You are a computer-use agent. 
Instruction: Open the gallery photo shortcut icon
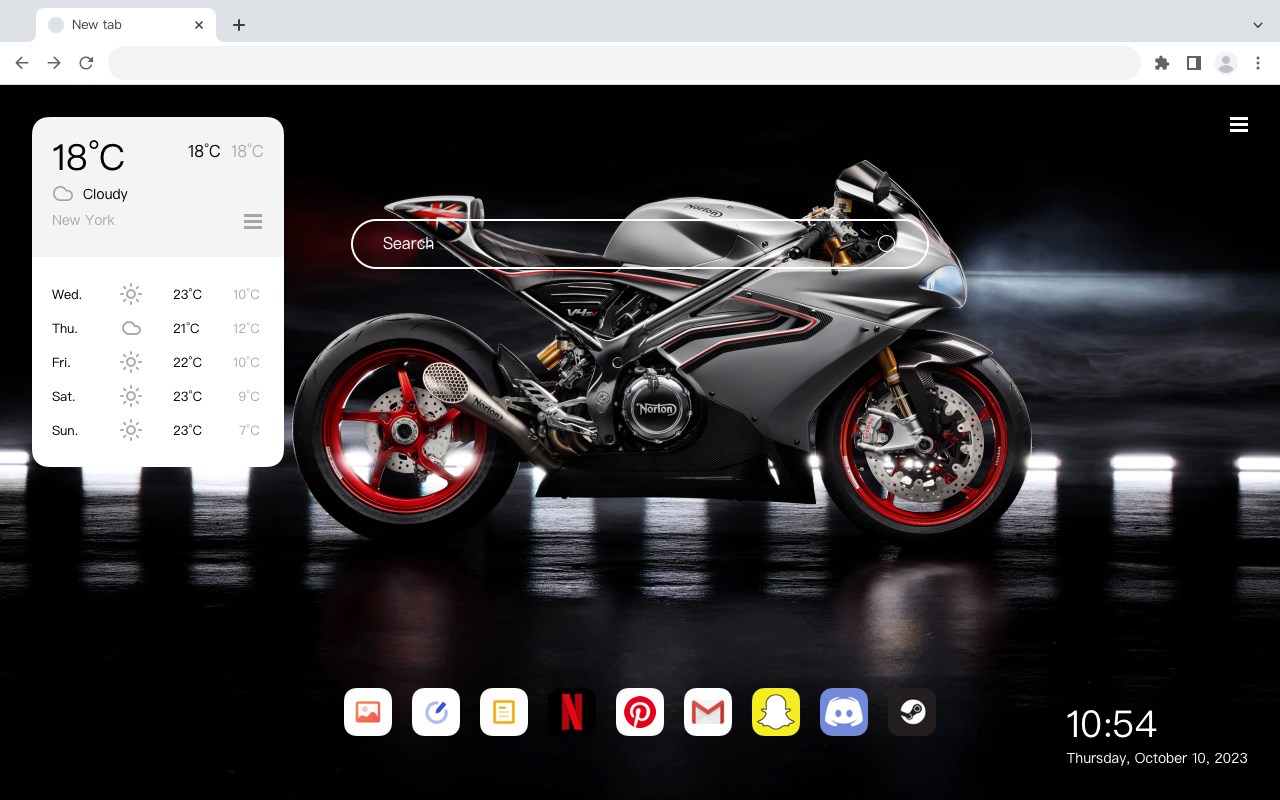[x=368, y=712]
